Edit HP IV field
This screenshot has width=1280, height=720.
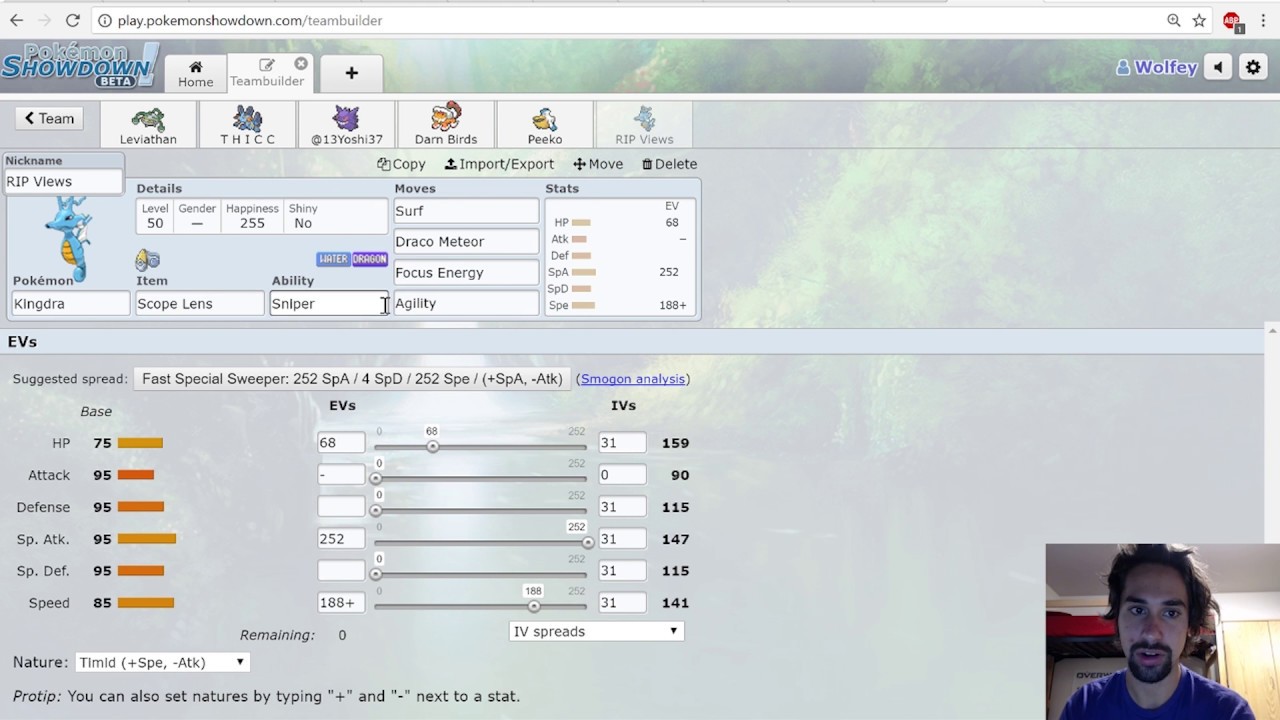(x=622, y=443)
